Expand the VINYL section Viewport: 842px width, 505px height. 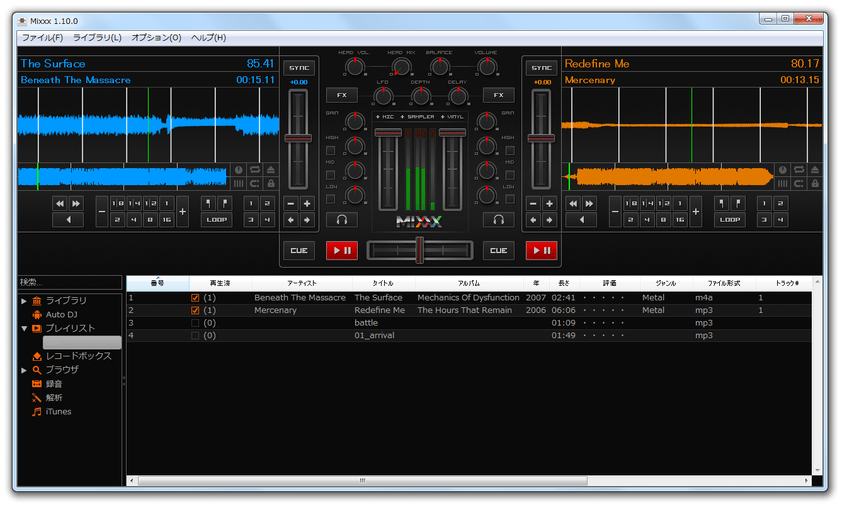[x=452, y=117]
